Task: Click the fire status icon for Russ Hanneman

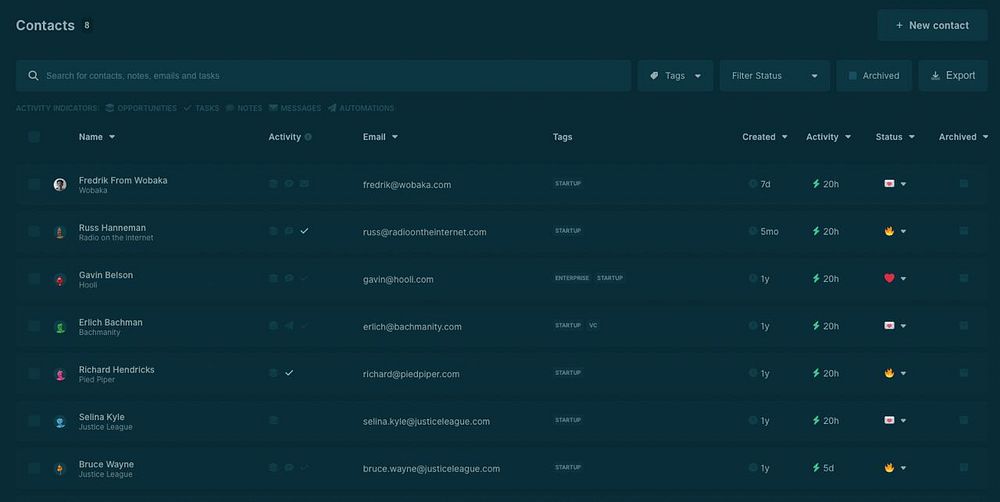Action: click(x=889, y=231)
